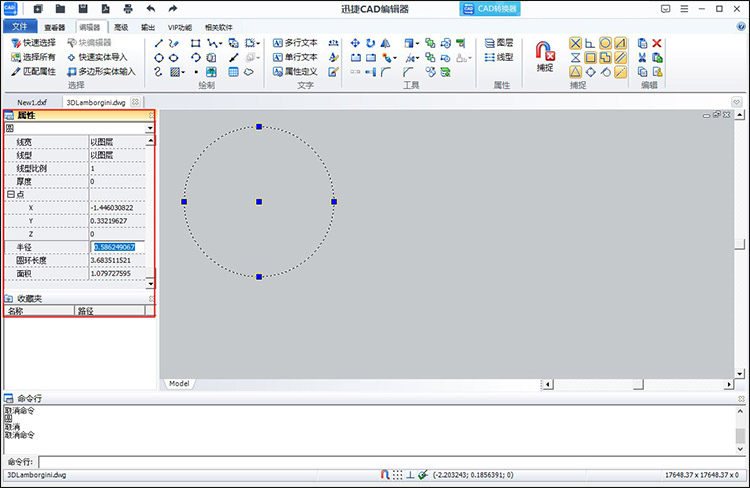
Task: Click the 命令行 input field
Action: pos(392,462)
